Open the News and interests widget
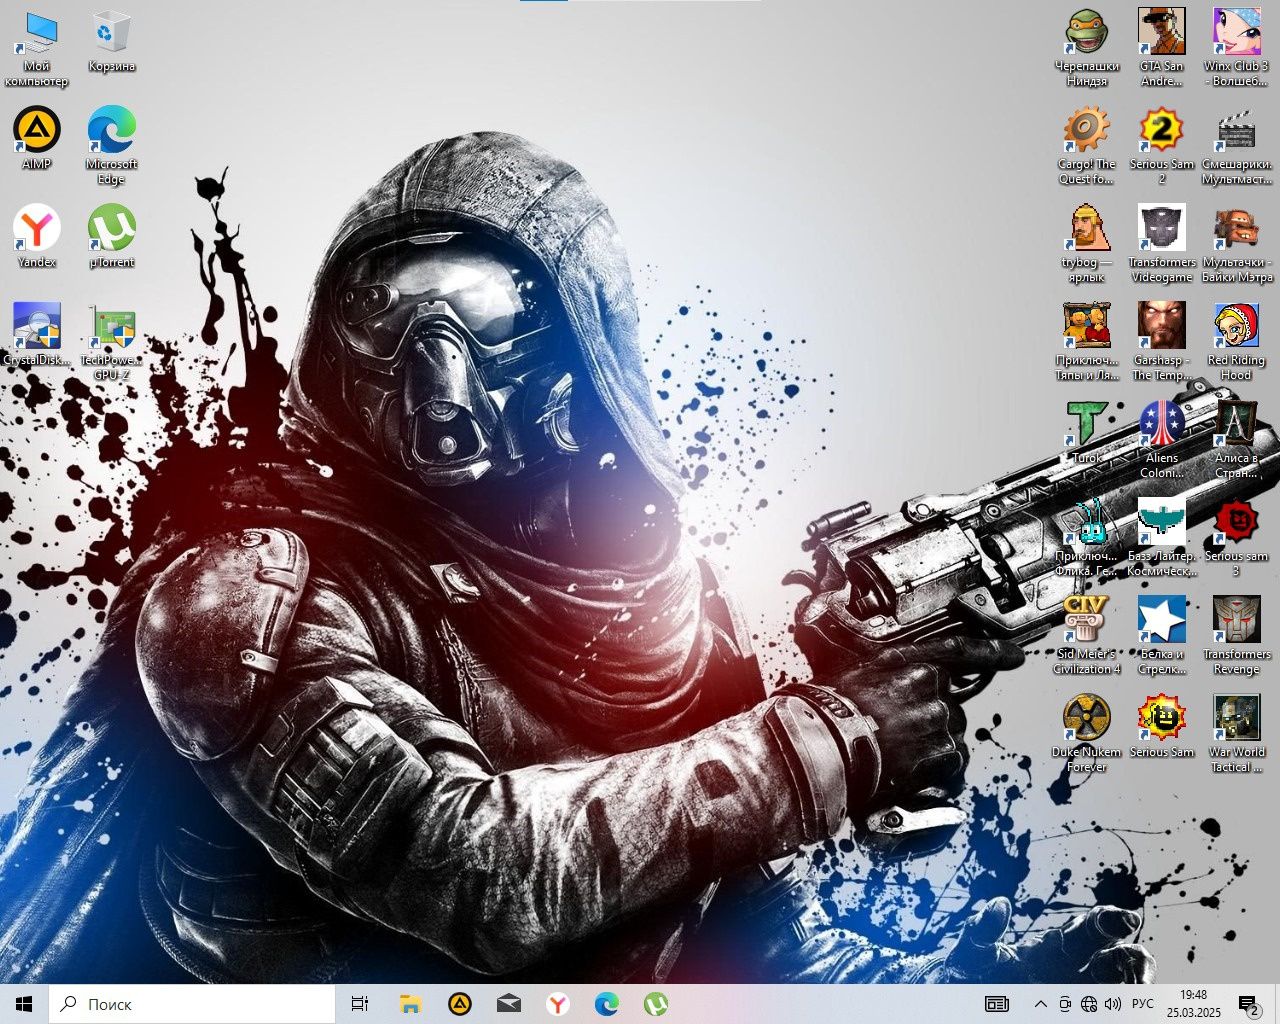 996,1004
